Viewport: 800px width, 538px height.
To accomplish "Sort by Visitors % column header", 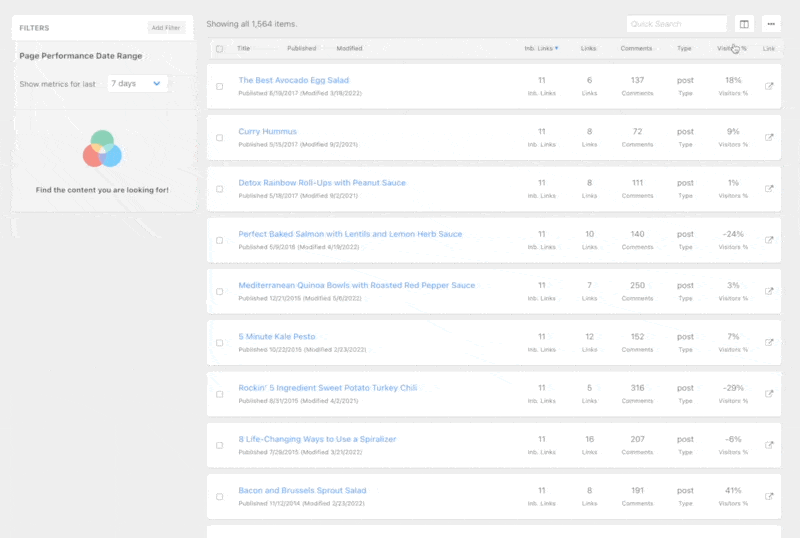I will (732, 48).
